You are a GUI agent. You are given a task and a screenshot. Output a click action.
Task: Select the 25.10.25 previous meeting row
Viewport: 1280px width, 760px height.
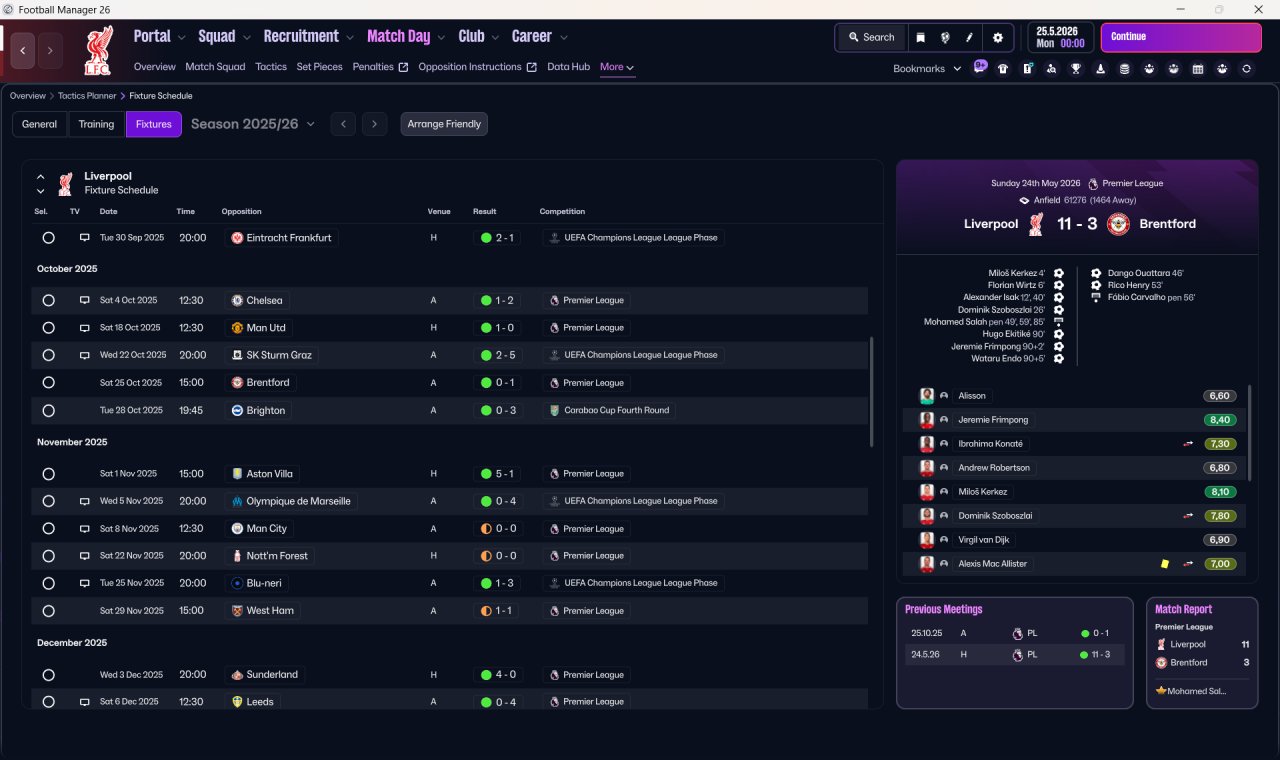(1014, 633)
